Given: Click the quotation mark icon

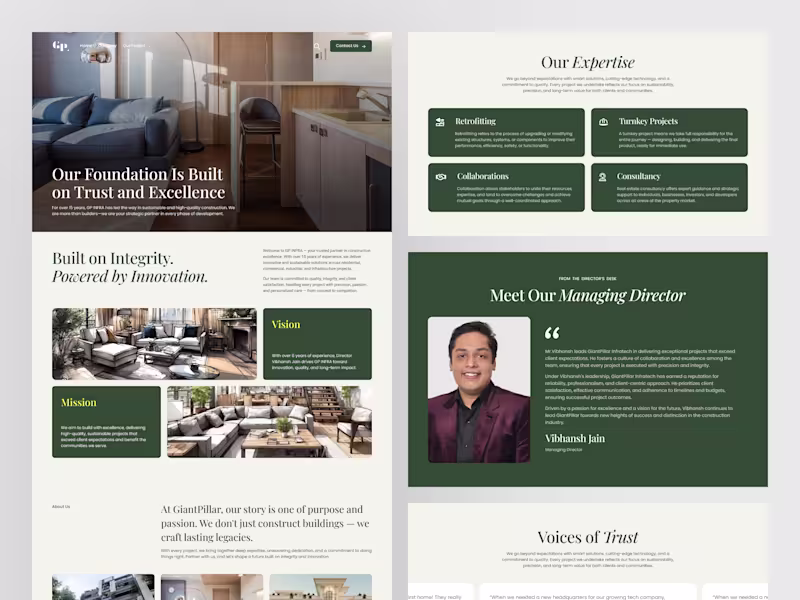Looking at the screenshot, I should pyautogui.click(x=552, y=333).
